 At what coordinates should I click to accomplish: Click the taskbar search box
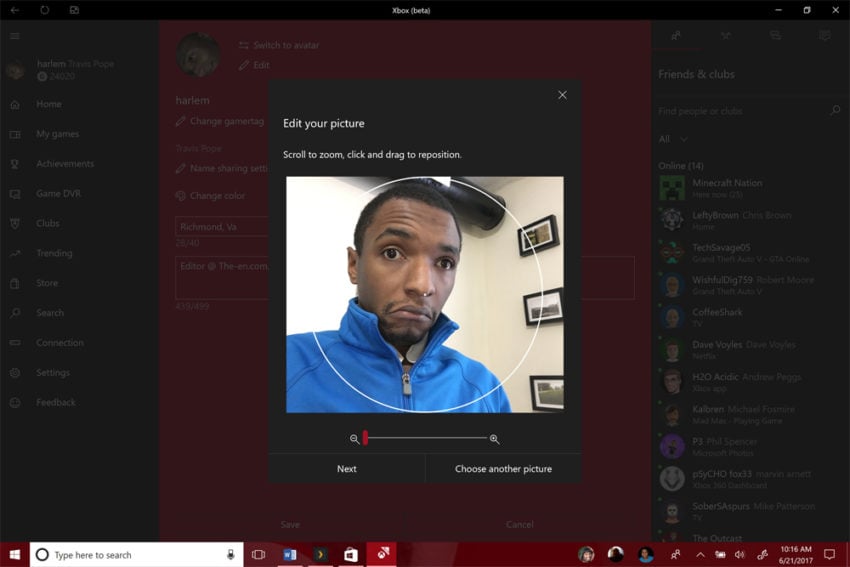tap(136, 555)
